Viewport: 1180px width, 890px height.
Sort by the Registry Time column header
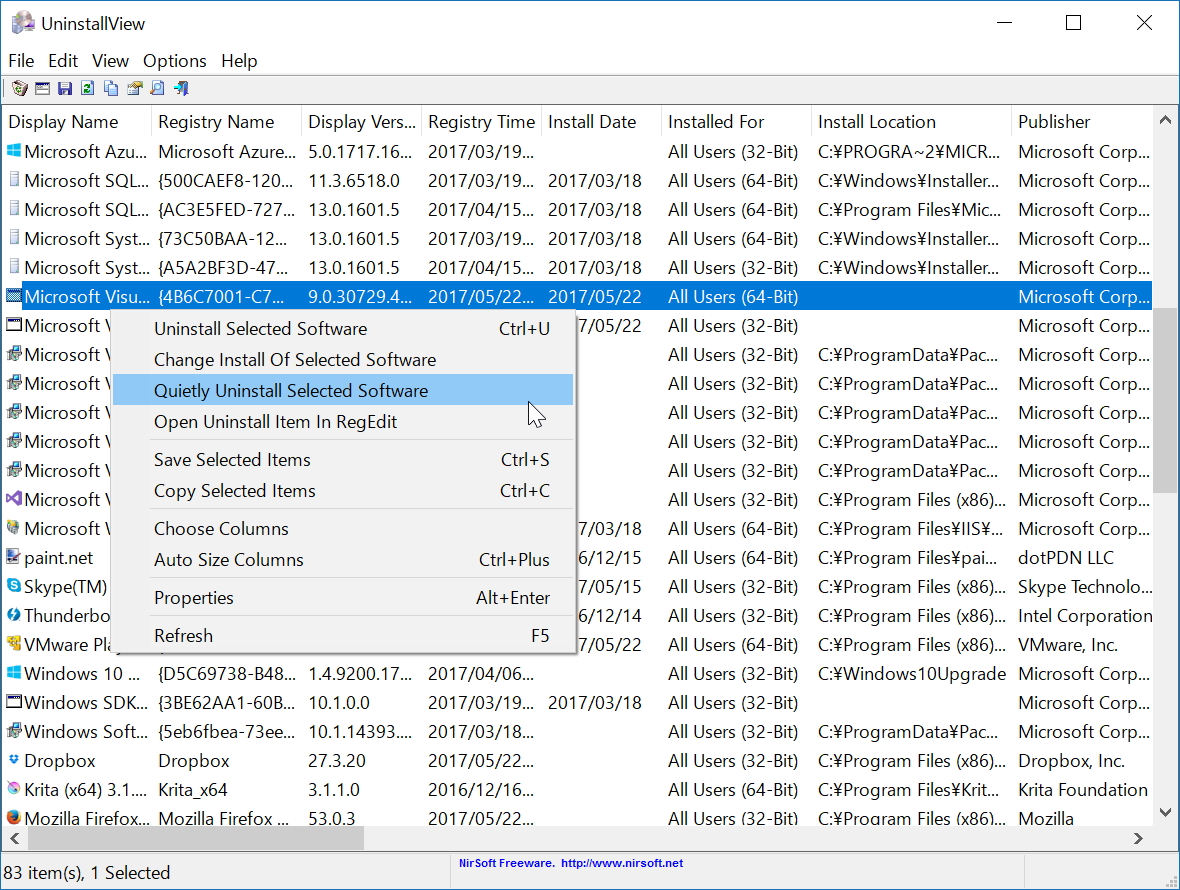pos(482,122)
